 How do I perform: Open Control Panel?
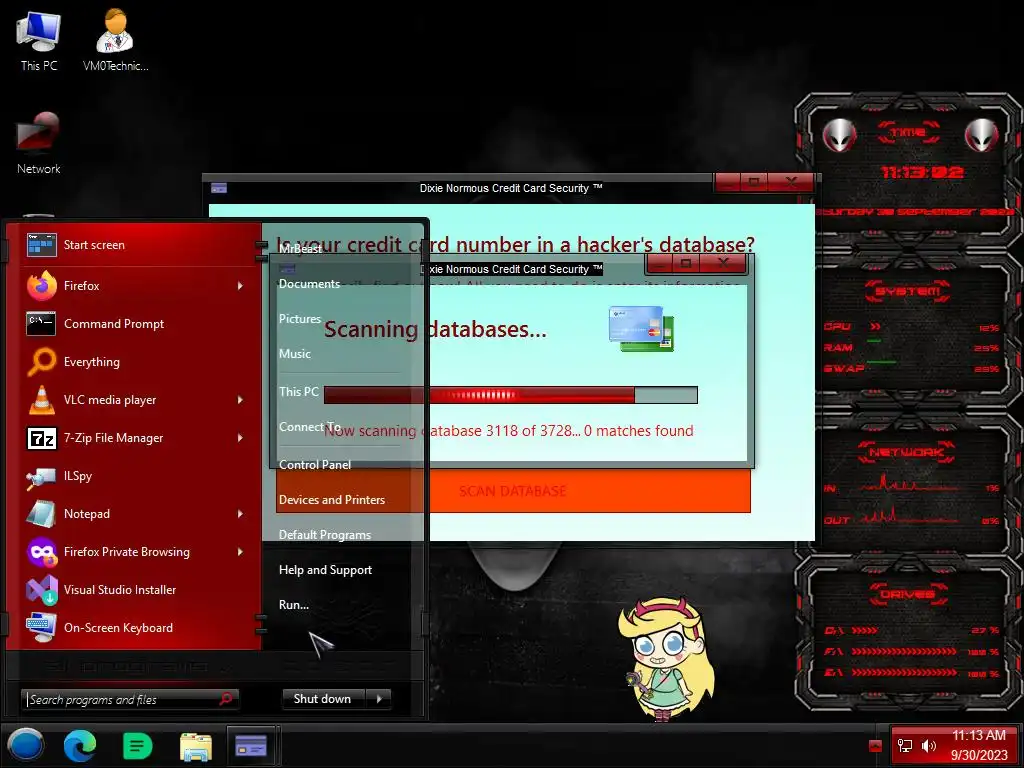coord(315,465)
